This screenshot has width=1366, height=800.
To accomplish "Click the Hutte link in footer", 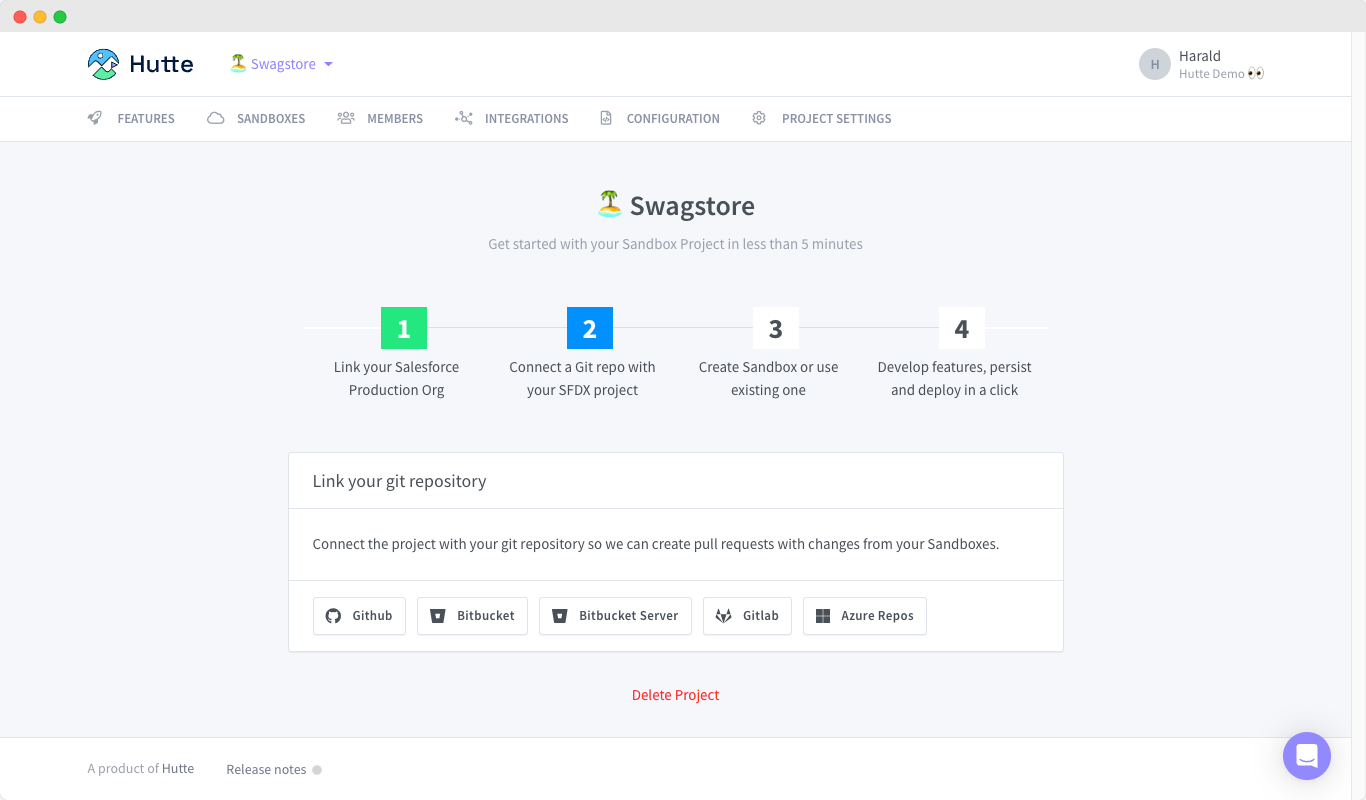I will pos(178,769).
